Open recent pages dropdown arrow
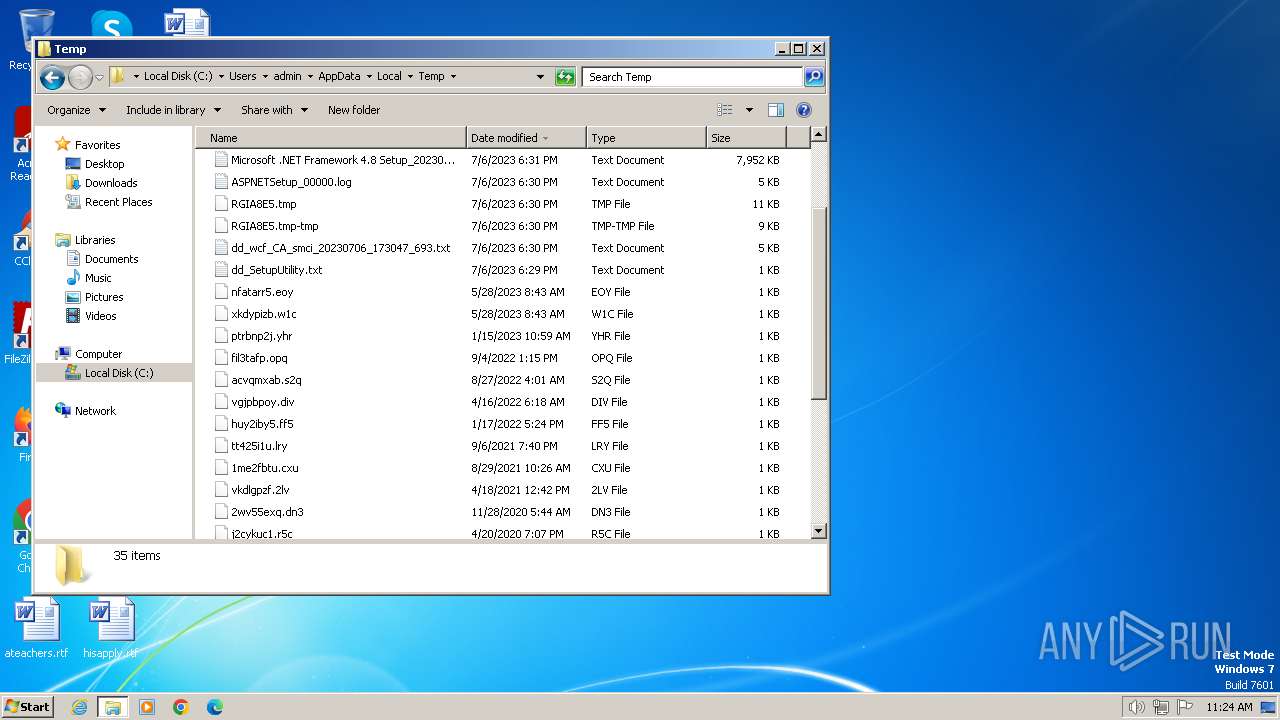This screenshot has height=720, width=1280. pyautogui.click(x=99, y=78)
